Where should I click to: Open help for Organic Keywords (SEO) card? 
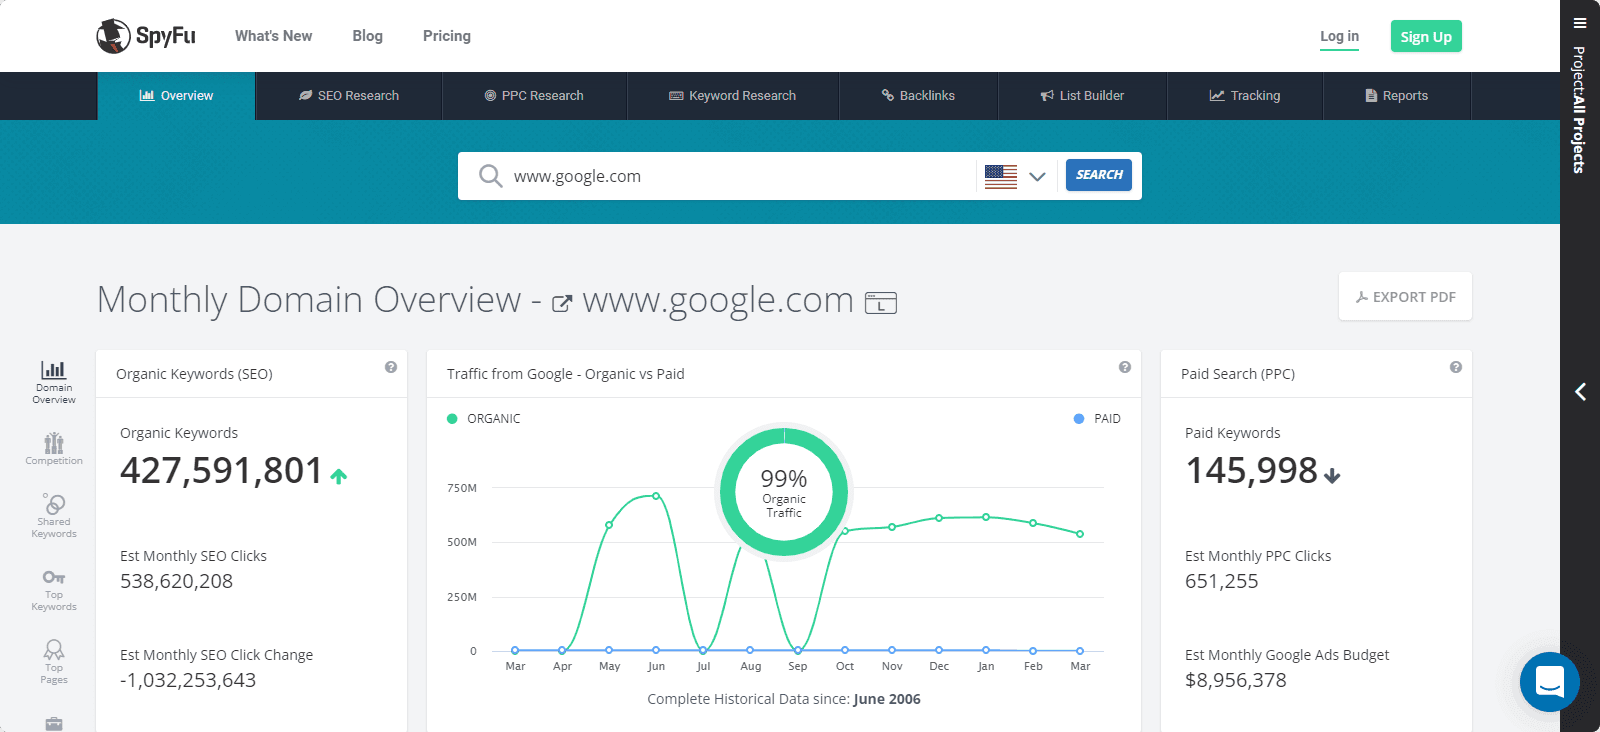391,367
